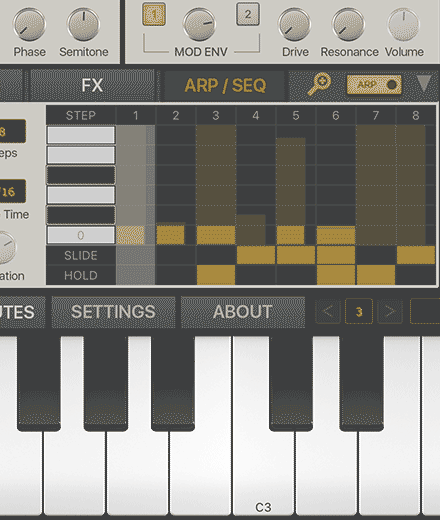
Task: Toggle SLIDE for step 5
Action: (x=296, y=255)
